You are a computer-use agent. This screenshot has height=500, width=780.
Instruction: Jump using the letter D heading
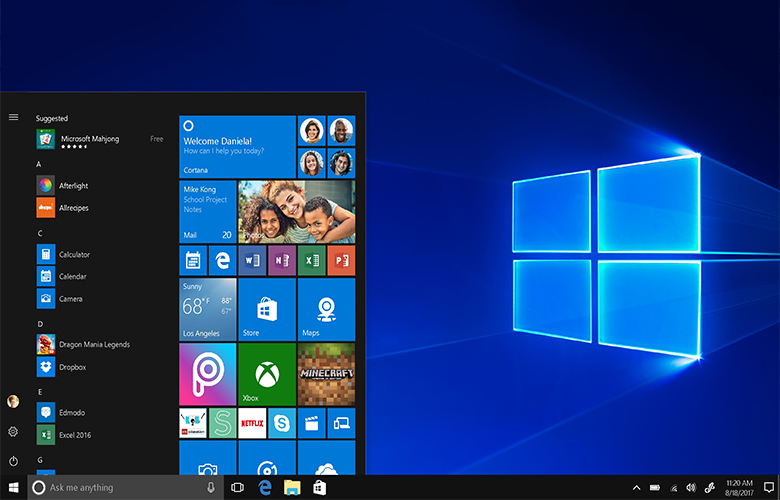tap(40, 324)
